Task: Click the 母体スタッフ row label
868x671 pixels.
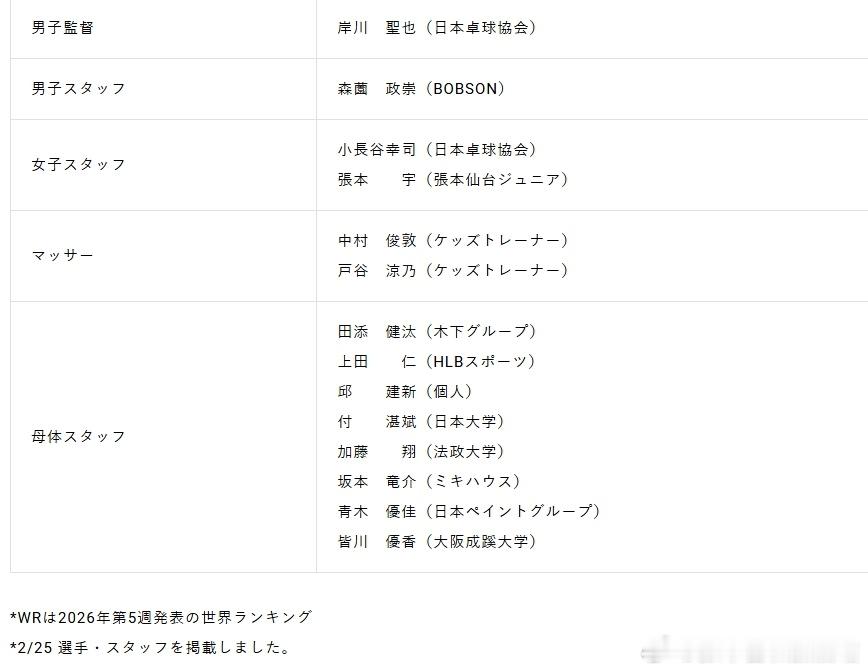Action: (79, 436)
